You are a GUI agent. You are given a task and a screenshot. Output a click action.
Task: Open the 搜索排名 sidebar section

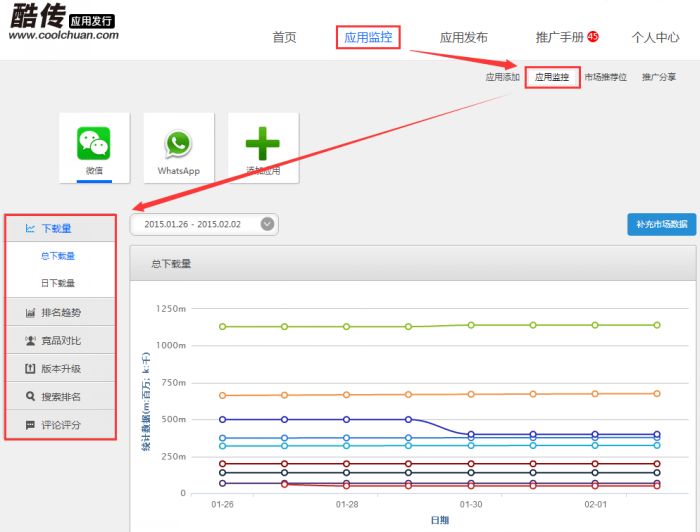(x=60, y=396)
